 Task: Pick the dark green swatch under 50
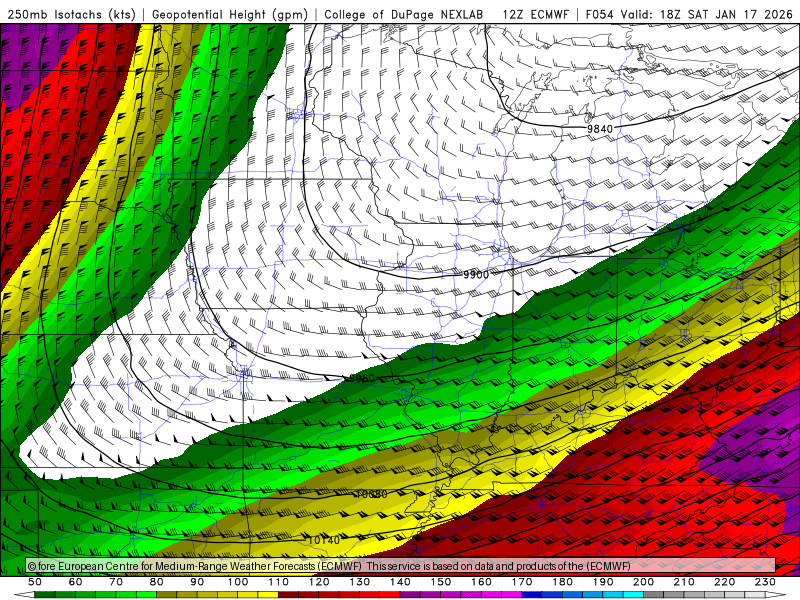45,595
